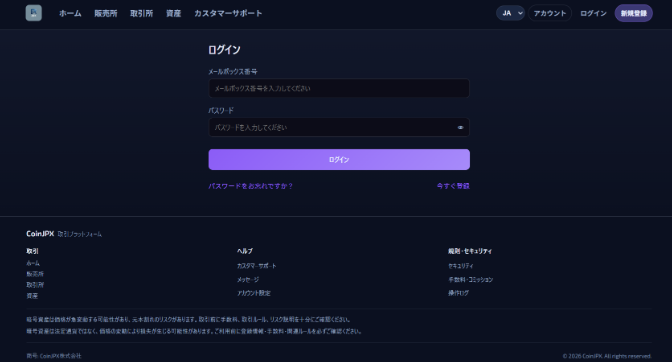Click the 新規登録 button

[633, 13]
